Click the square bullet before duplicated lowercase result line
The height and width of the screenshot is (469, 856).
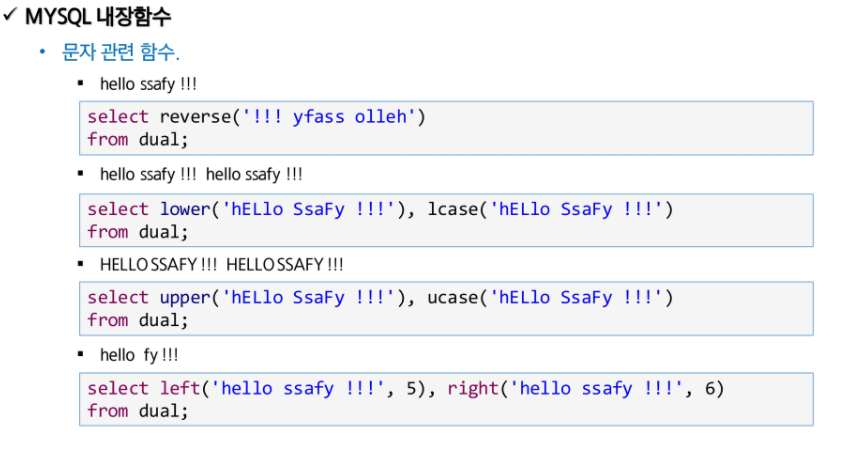pos(81,174)
